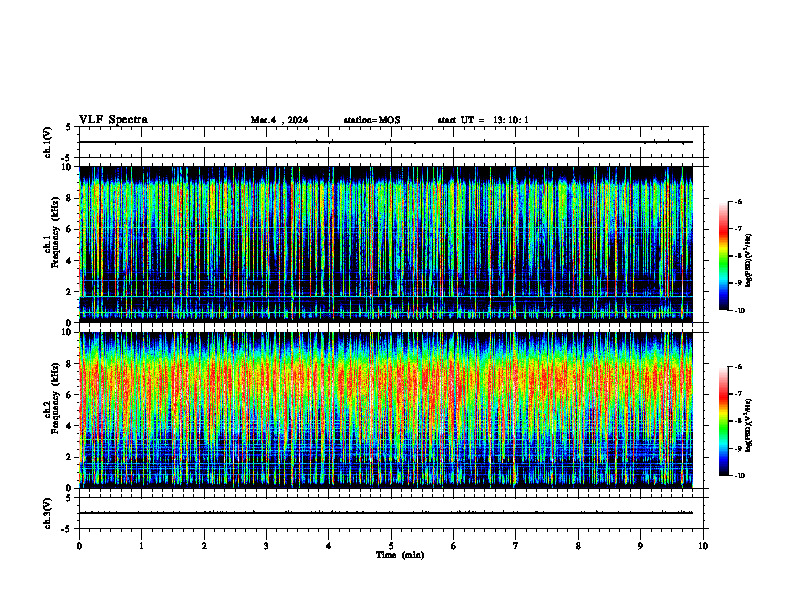Click the 'station=MOS' label

click(x=372, y=120)
